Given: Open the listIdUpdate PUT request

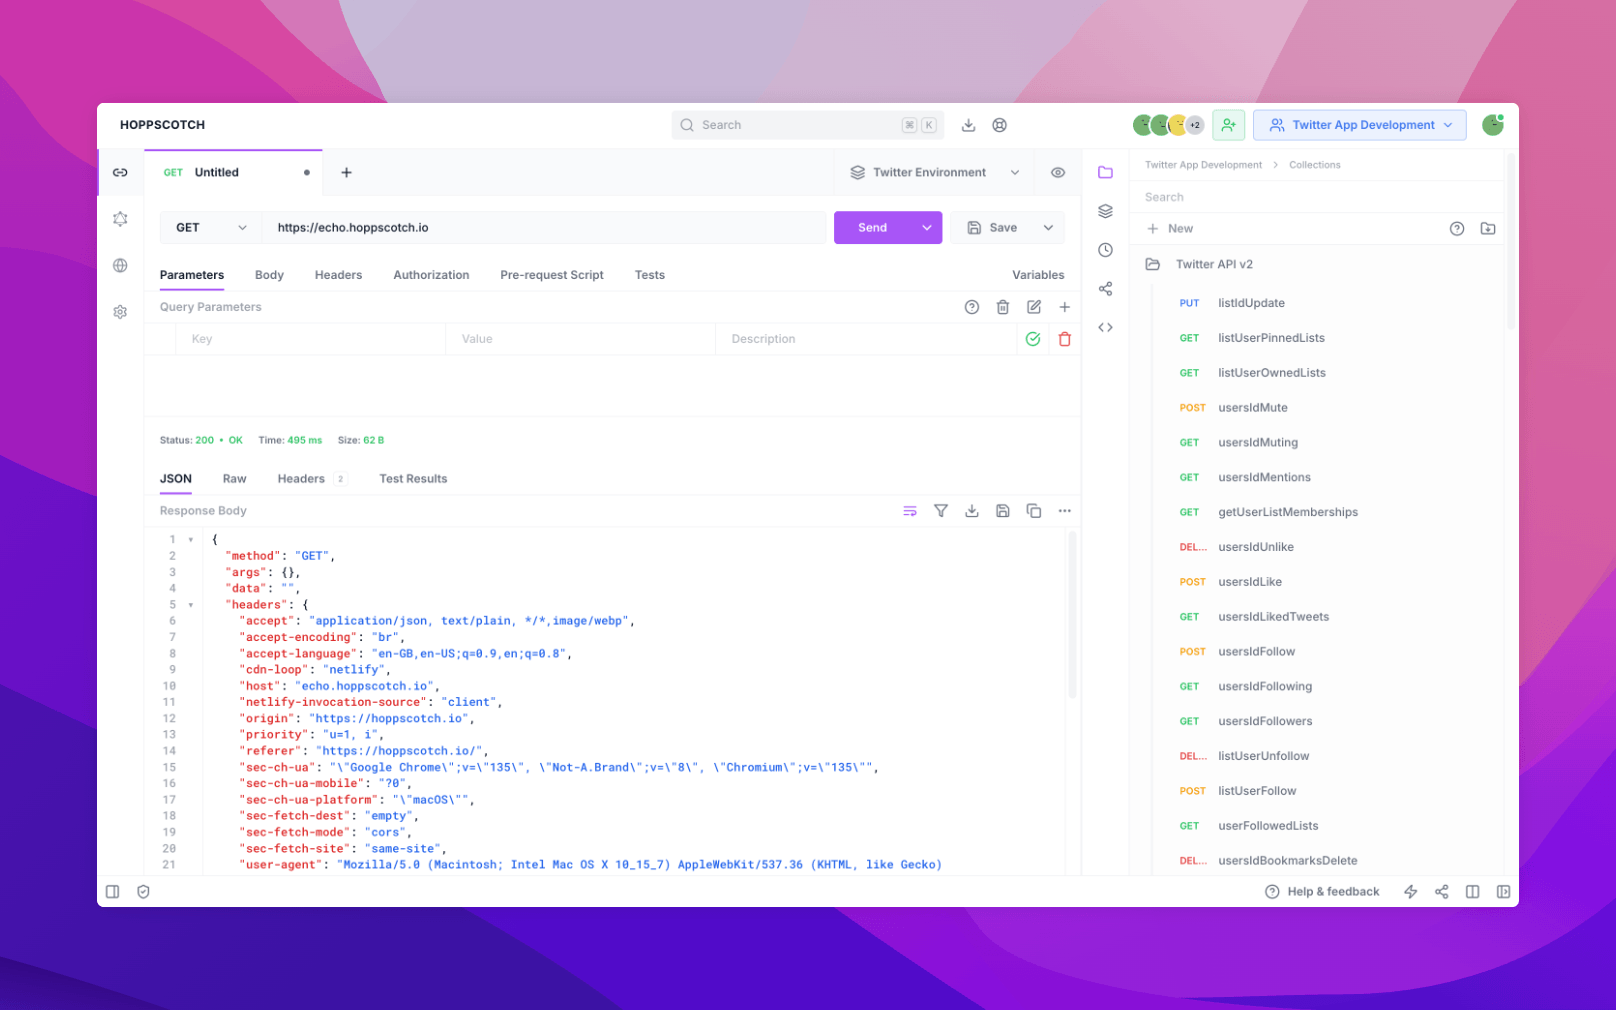Looking at the screenshot, I should 1232,303.
